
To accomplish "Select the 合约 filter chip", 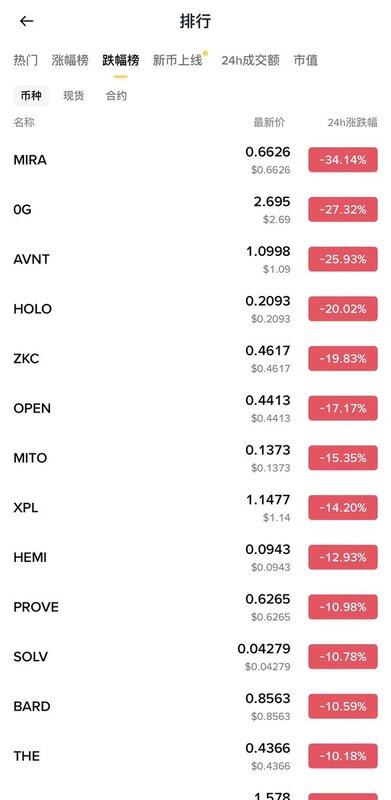I will pyautogui.click(x=116, y=95).
